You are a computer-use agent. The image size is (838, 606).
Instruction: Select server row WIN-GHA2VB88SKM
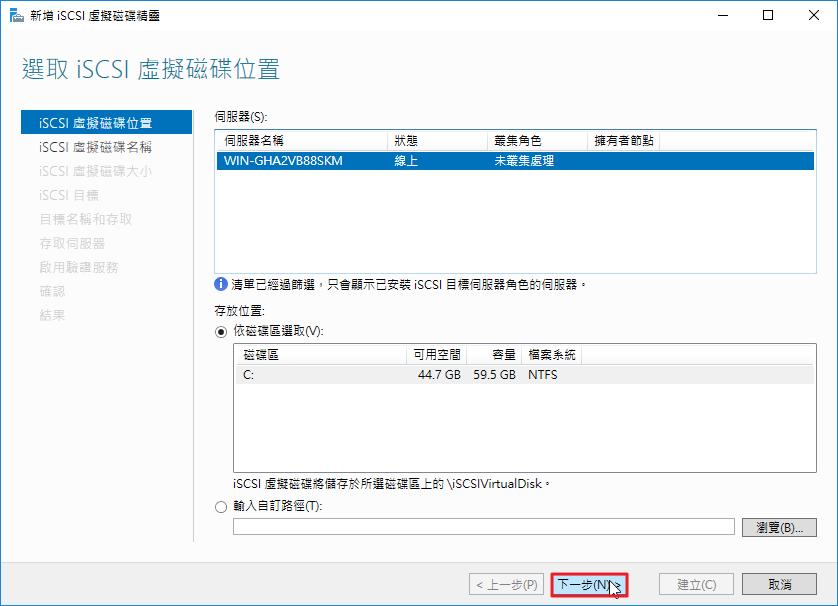(515, 161)
